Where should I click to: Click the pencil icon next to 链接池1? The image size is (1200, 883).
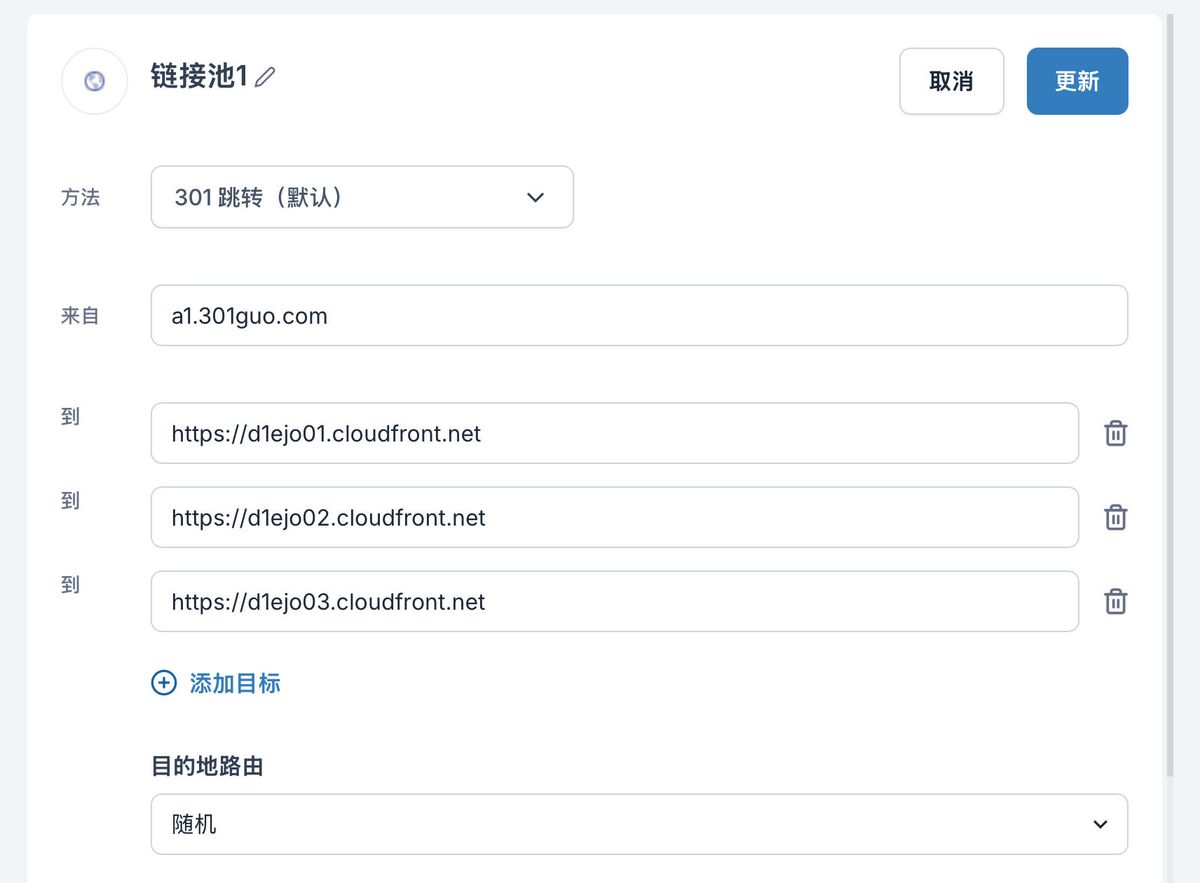265,77
